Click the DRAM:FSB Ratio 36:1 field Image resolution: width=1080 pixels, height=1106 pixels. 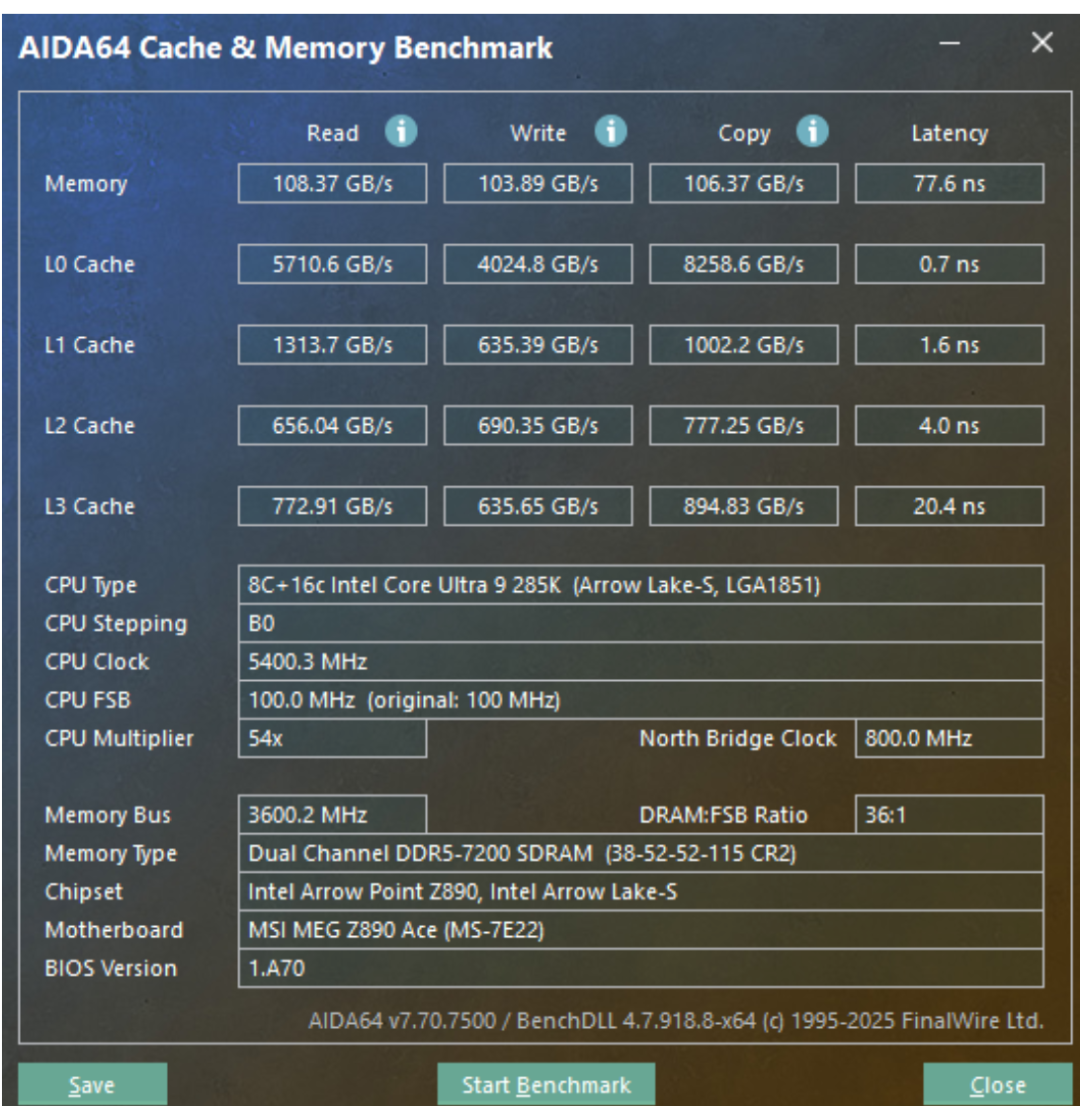click(x=949, y=815)
